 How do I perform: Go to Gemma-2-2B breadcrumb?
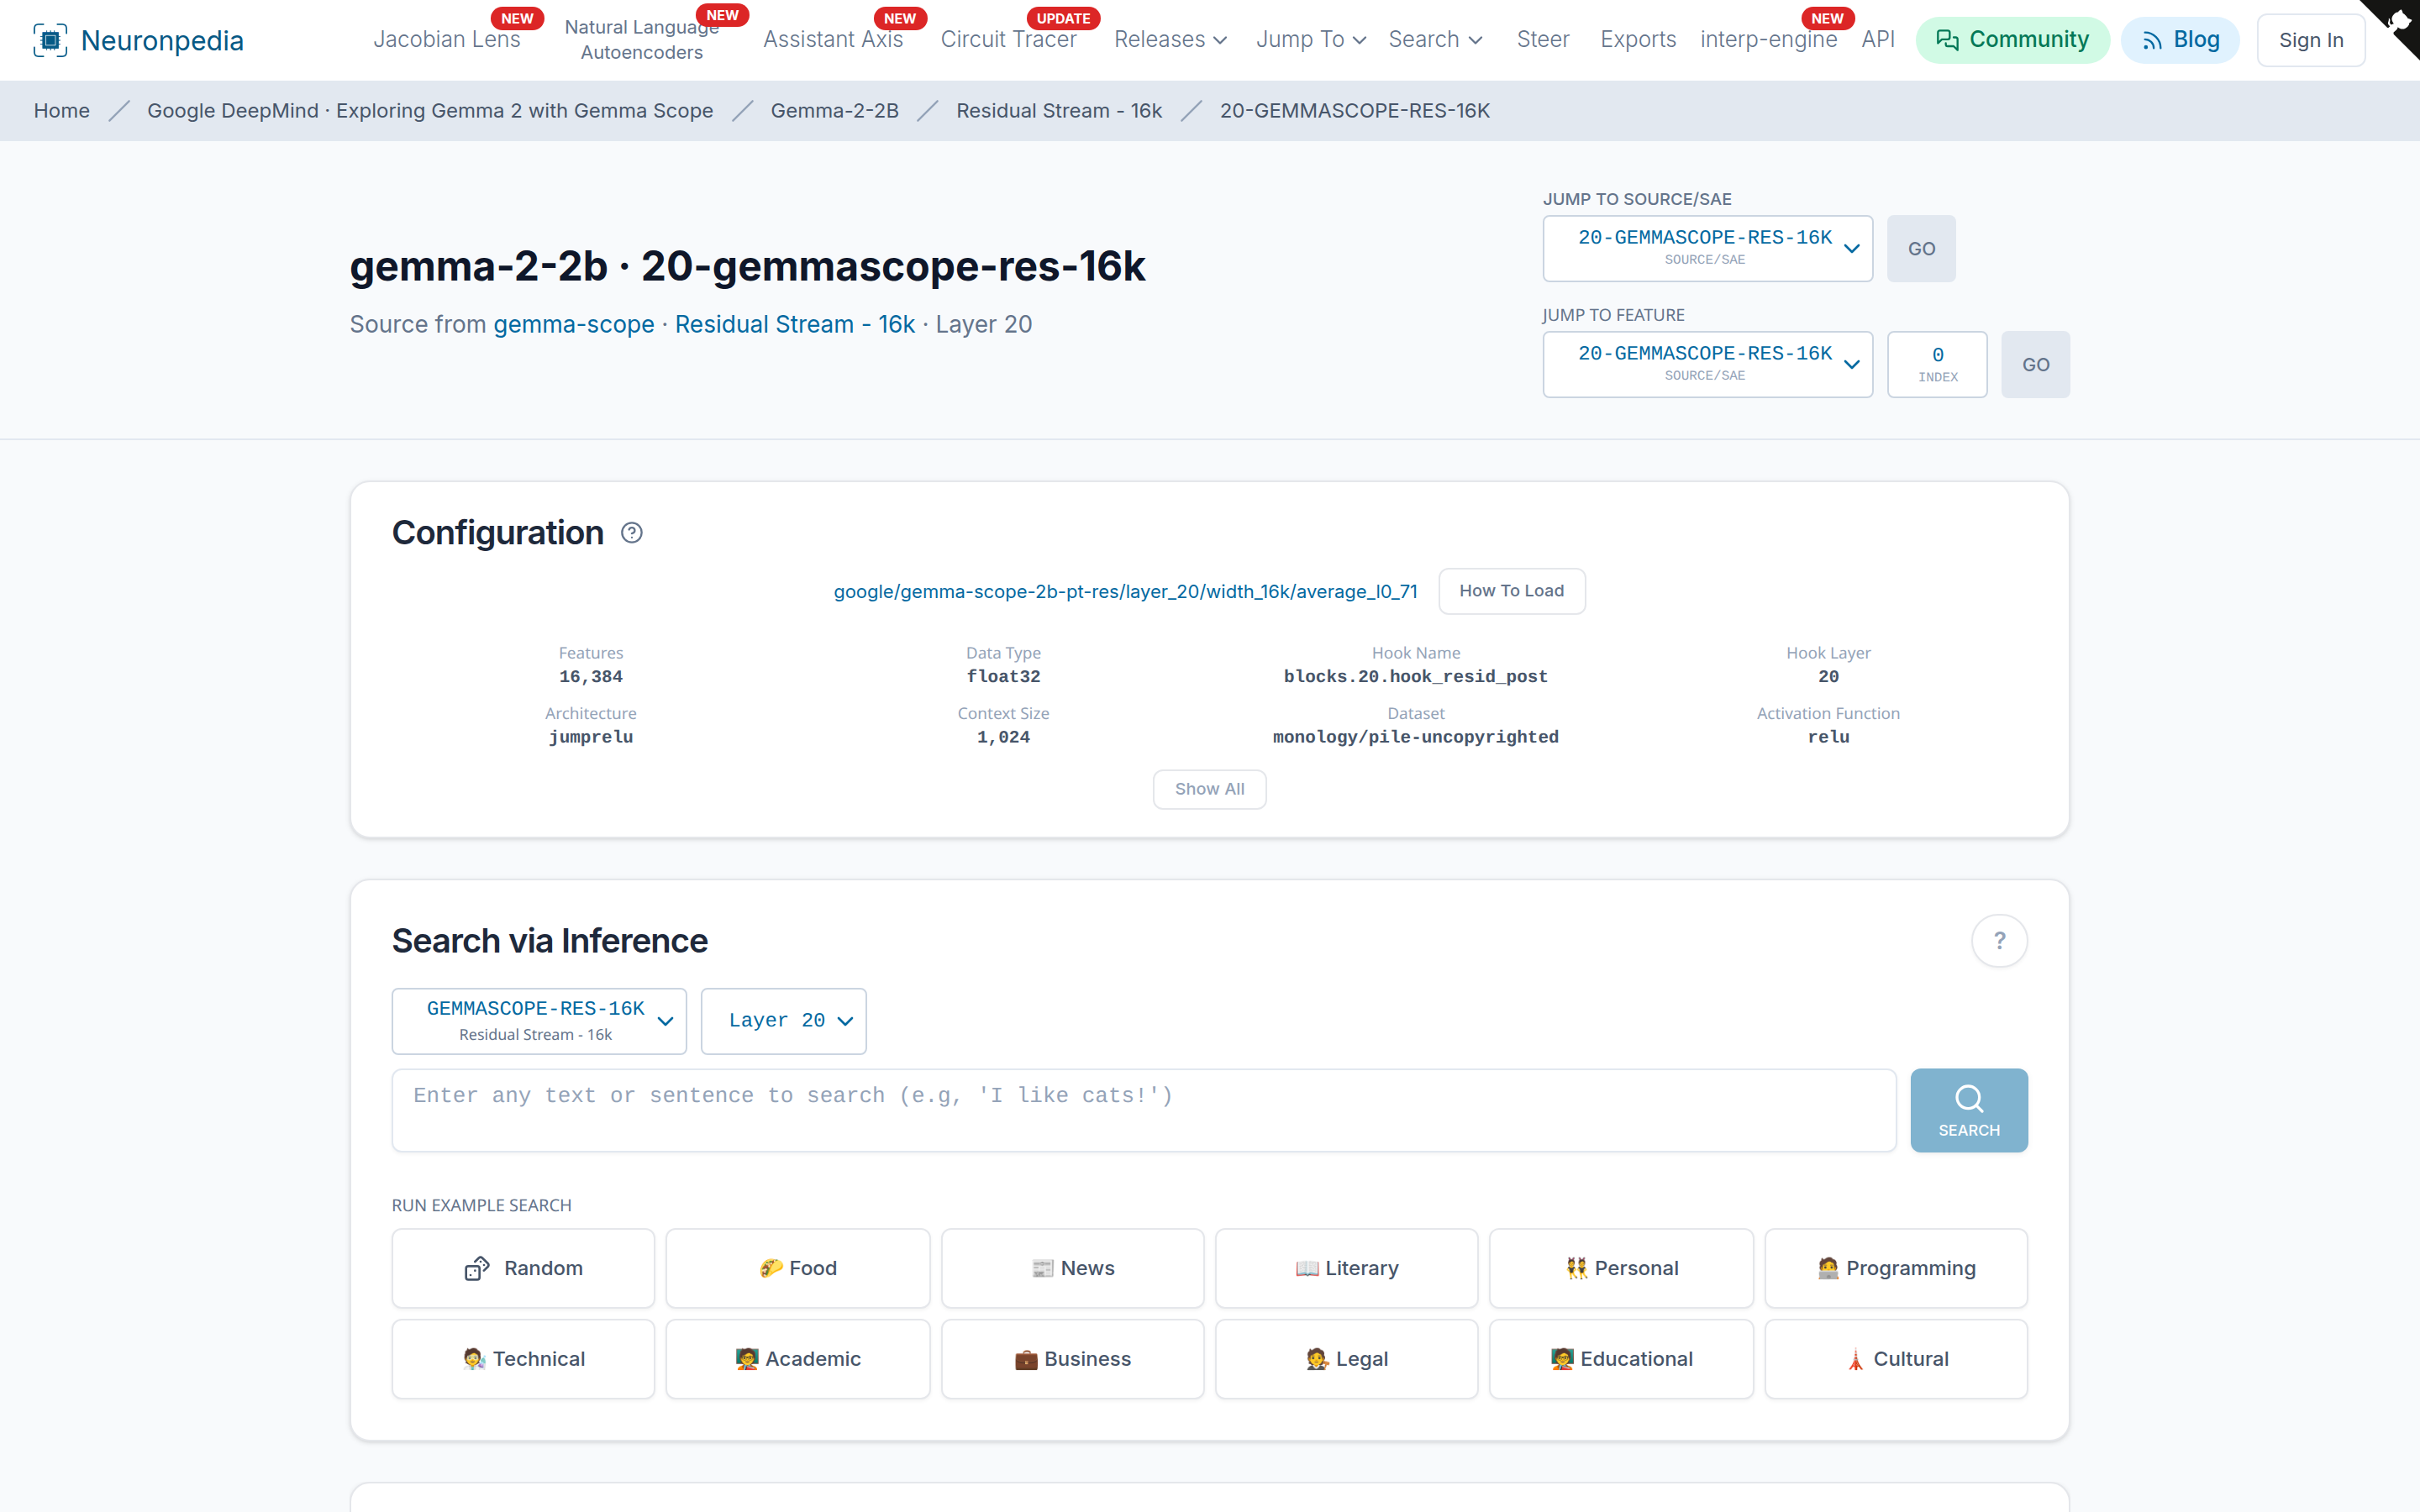(834, 111)
